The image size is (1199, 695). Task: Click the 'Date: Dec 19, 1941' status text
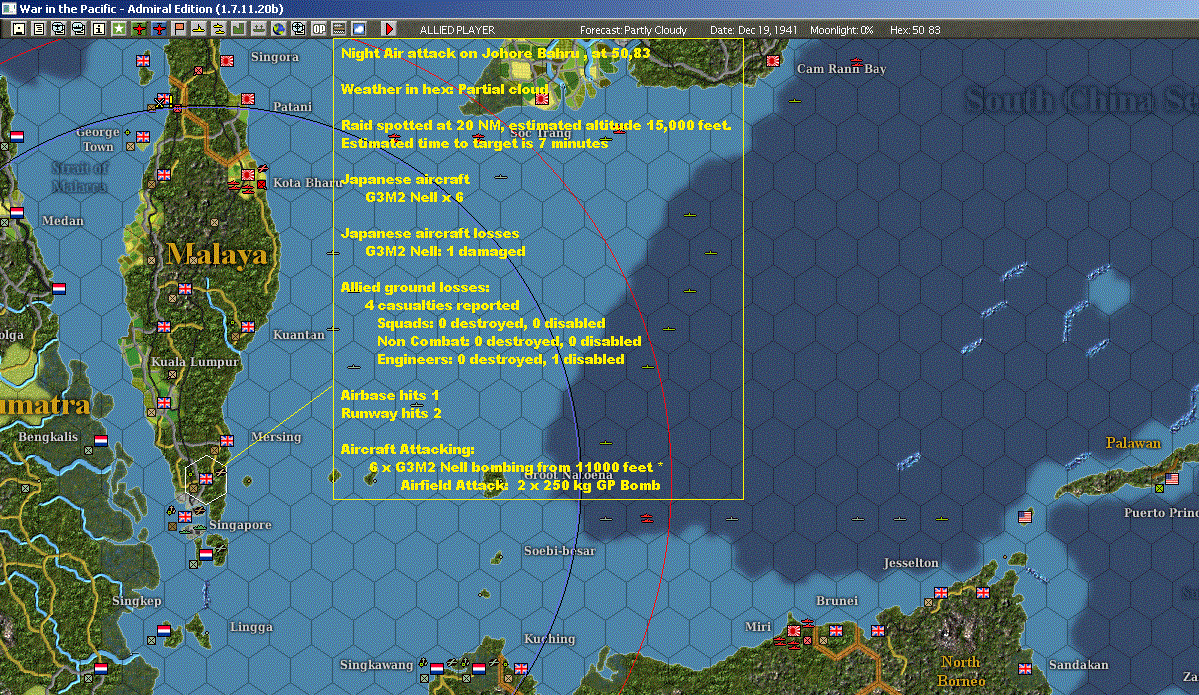753,30
